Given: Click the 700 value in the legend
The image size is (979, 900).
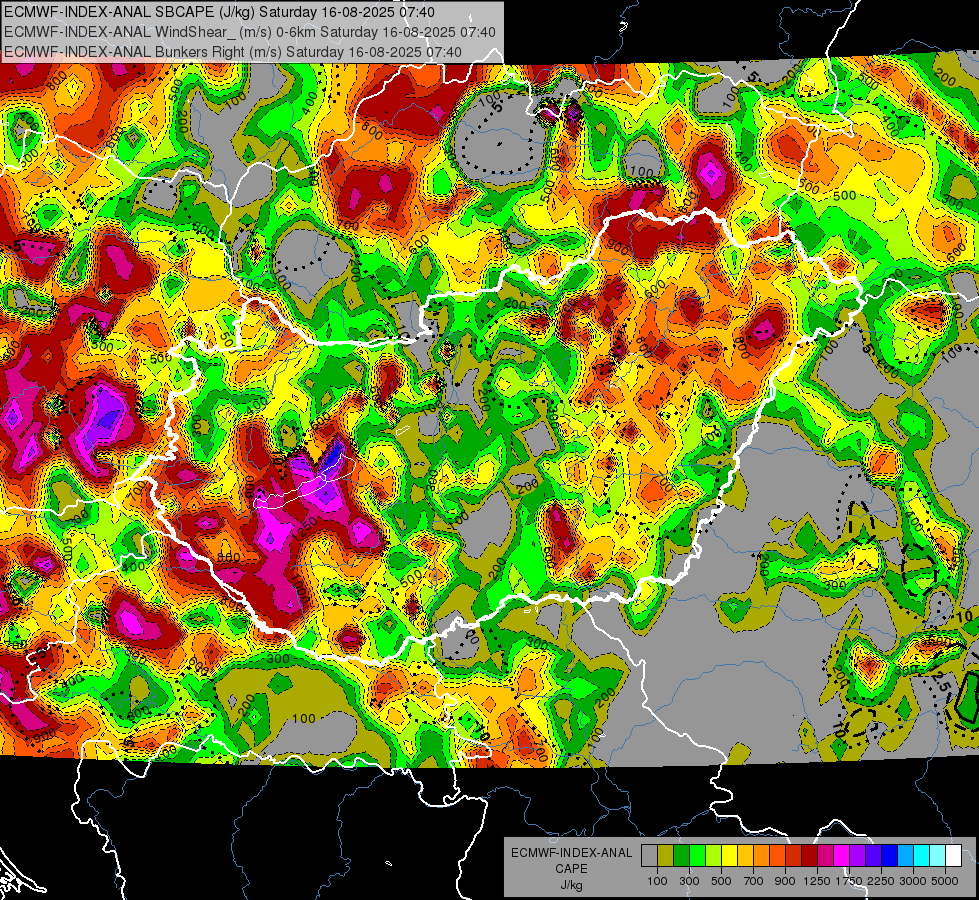Looking at the screenshot, I should point(754,881).
